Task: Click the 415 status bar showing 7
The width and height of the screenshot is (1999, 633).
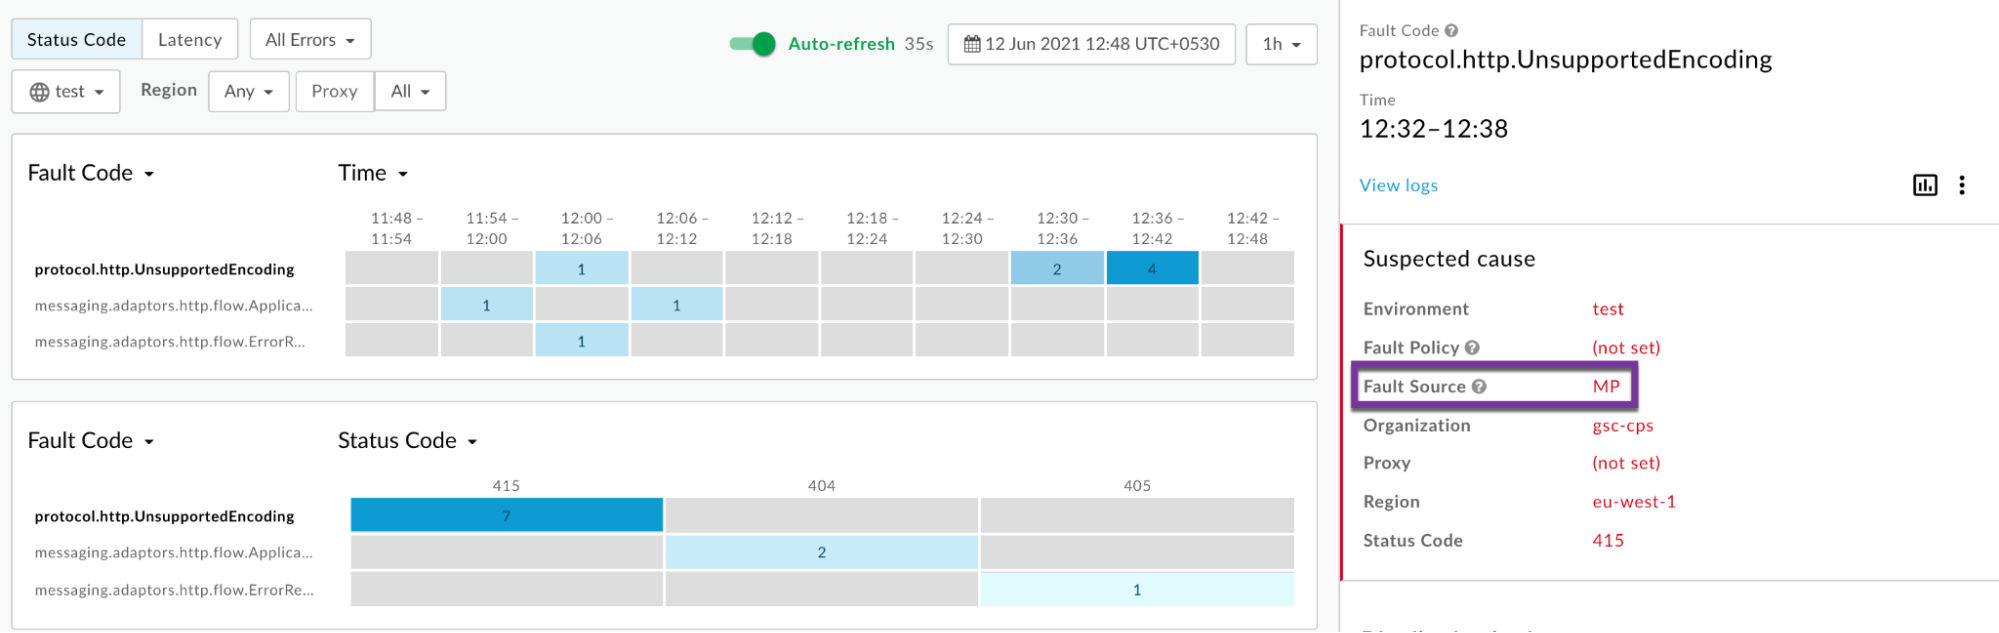Action: (506, 516)
